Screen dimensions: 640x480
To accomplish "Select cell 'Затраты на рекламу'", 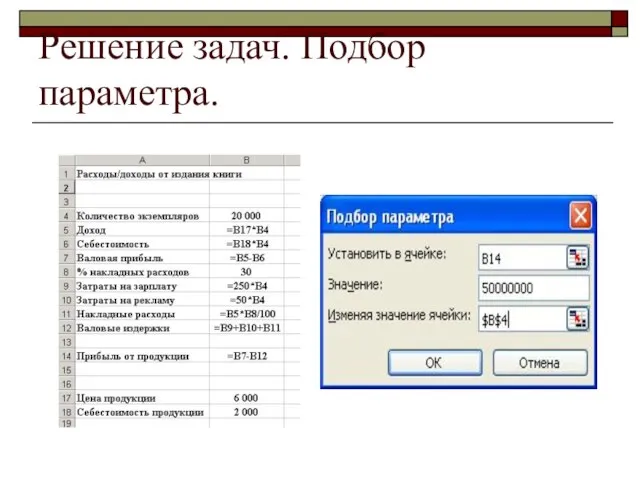I will click(x=142, y=300).
